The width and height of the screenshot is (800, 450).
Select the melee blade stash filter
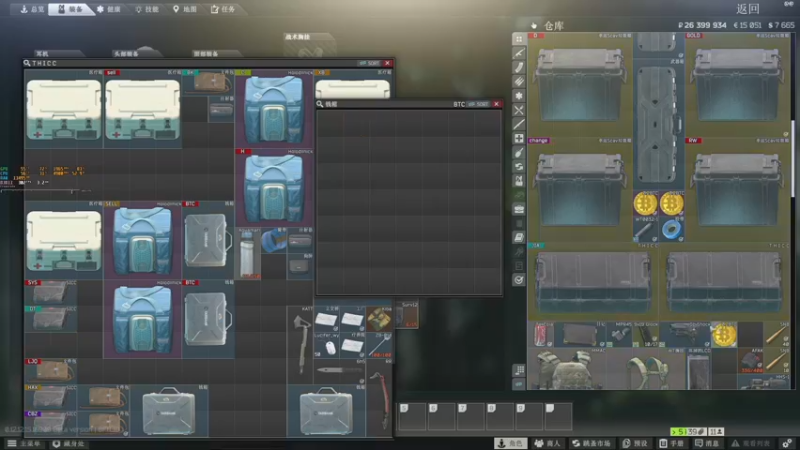tap(519, 124)
